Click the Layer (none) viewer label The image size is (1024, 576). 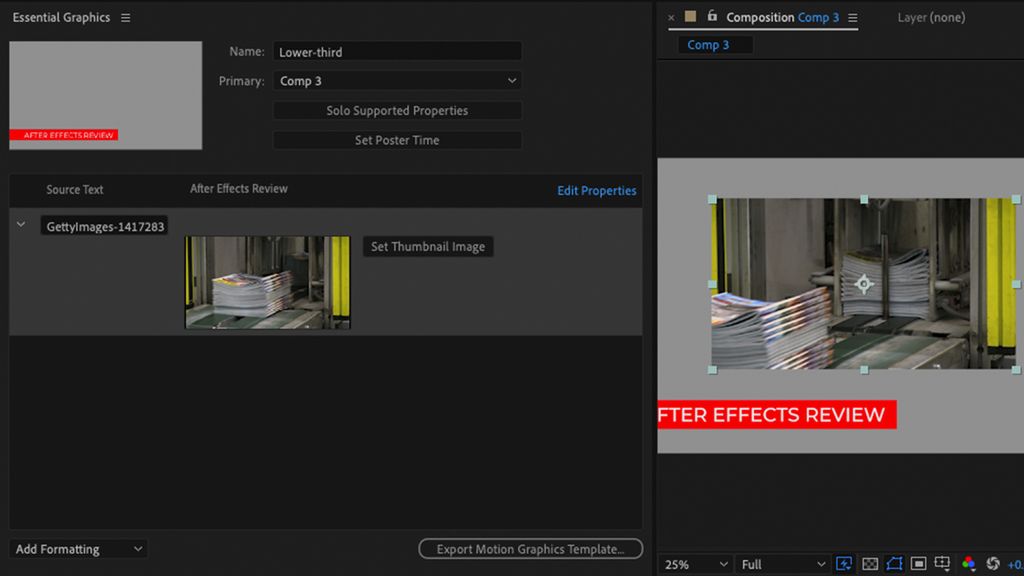930,17
